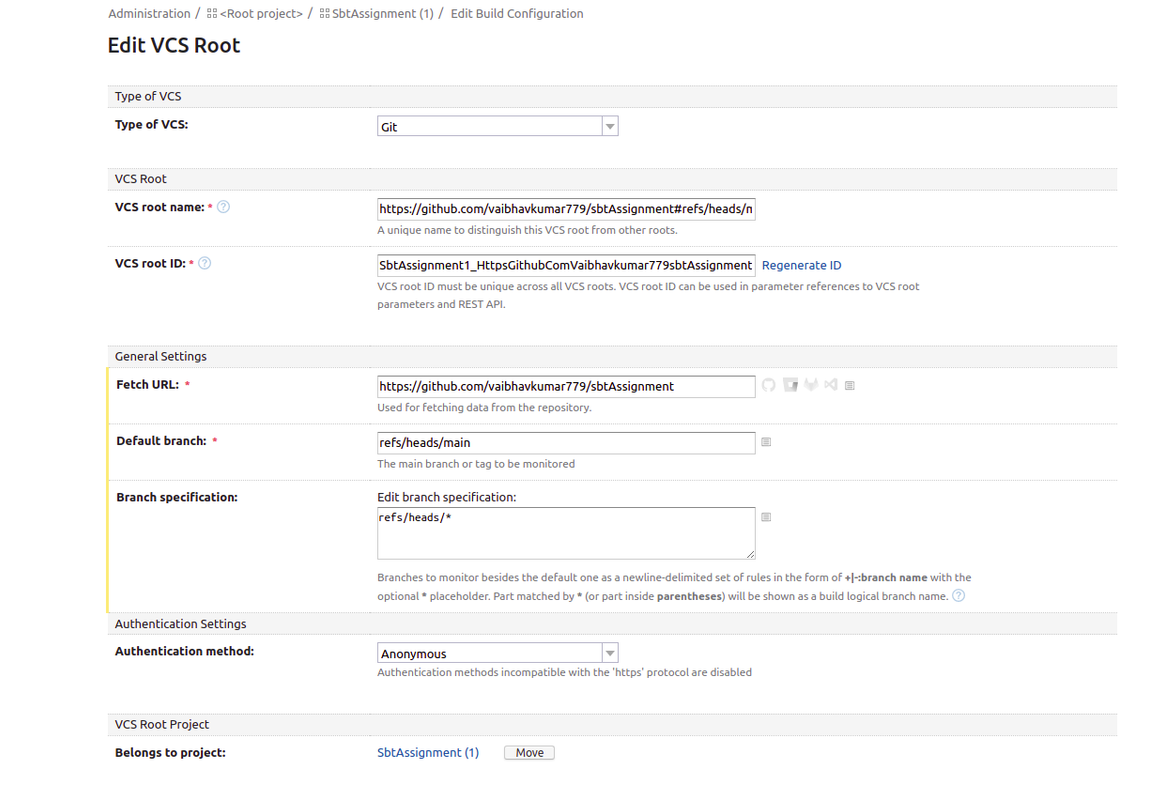The image size is (1149, 800).
Task: Go to Administration breadcrumb
Action: tap(149, 13)
